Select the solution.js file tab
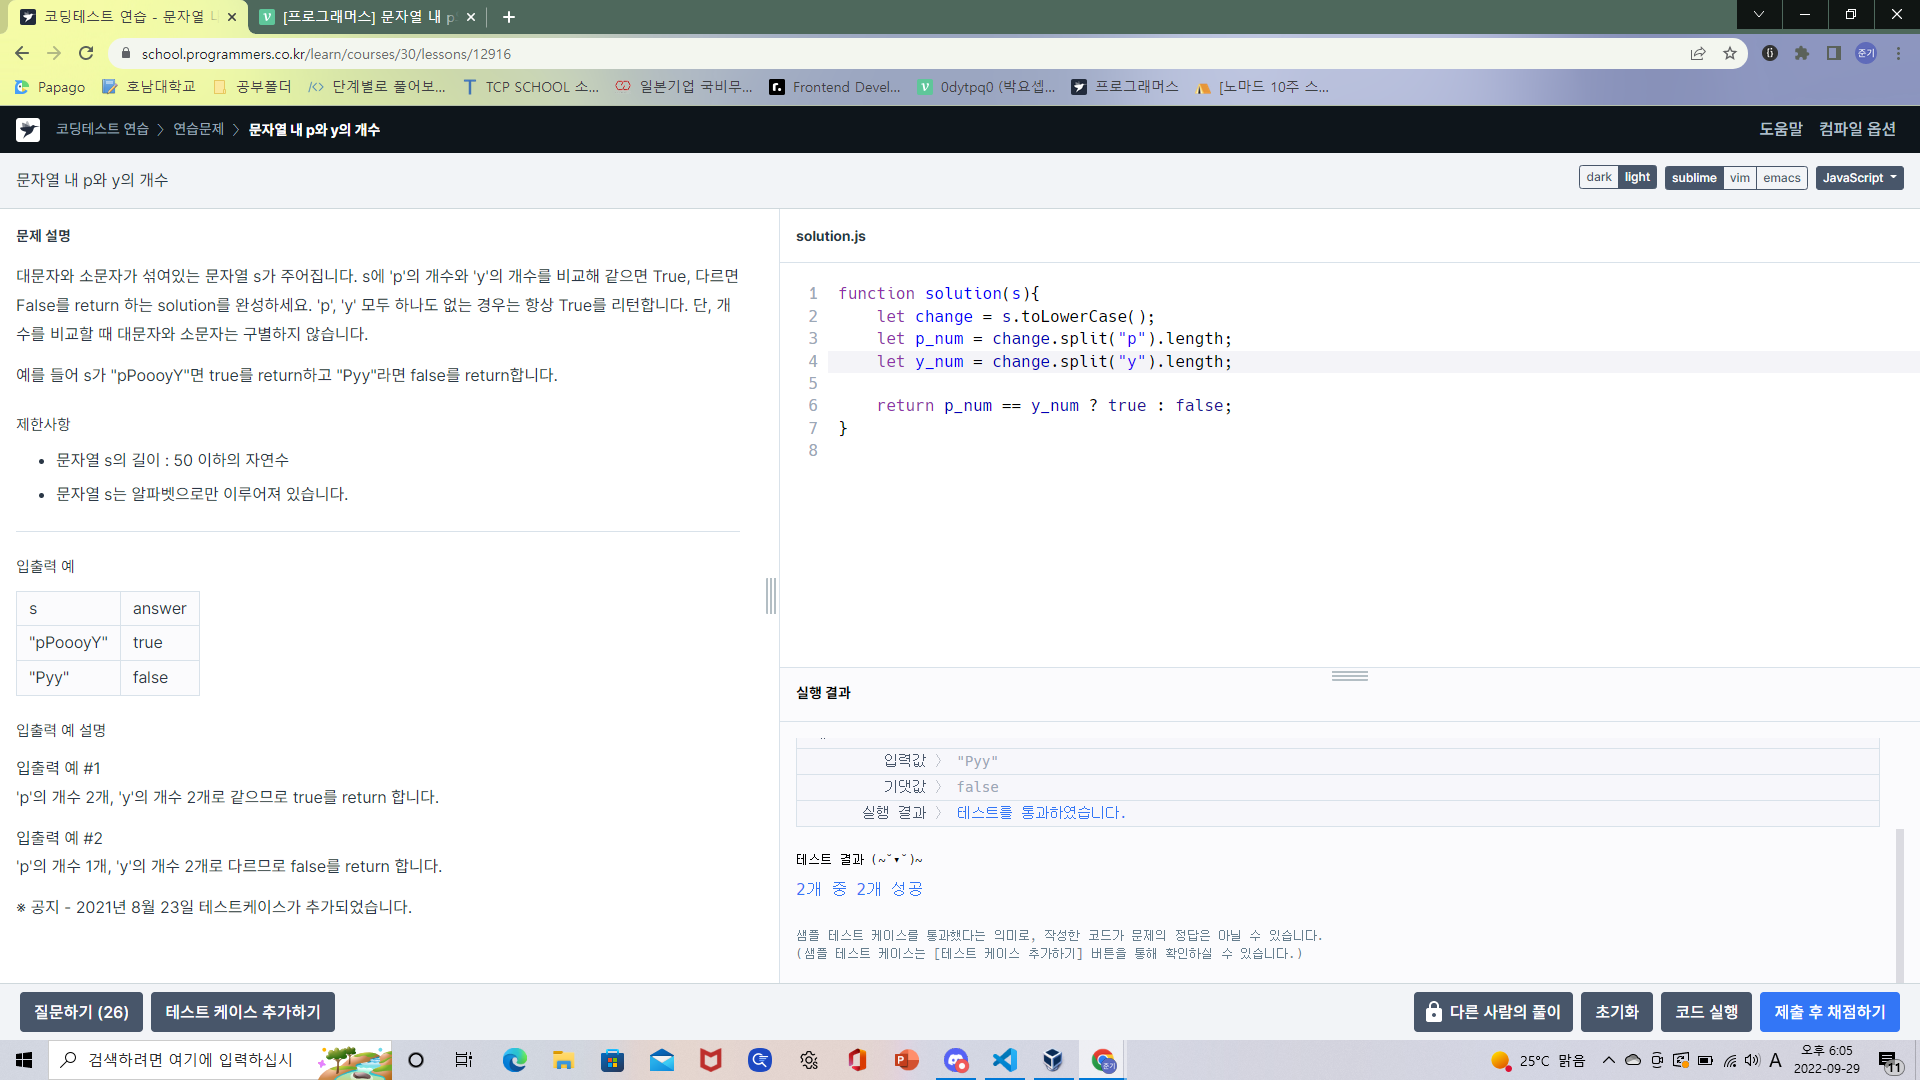The width and height of the screenshot is (1920, 1080). (830, 236)
